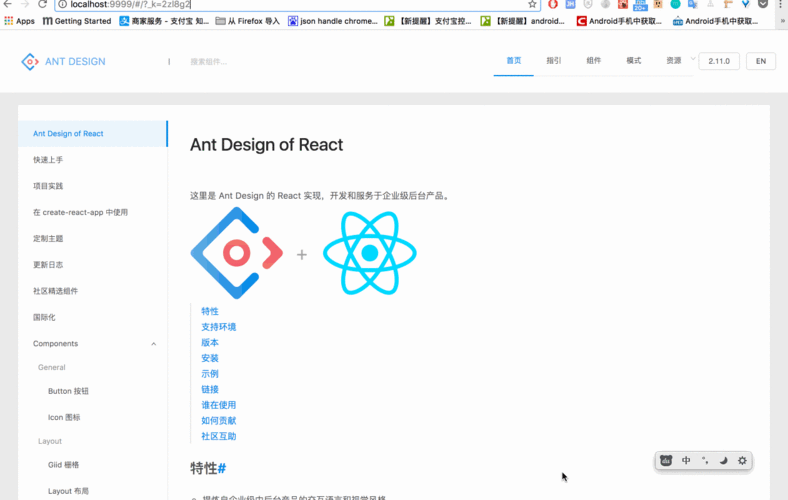Jump to 安装 in the table of contents

[210, 358]
